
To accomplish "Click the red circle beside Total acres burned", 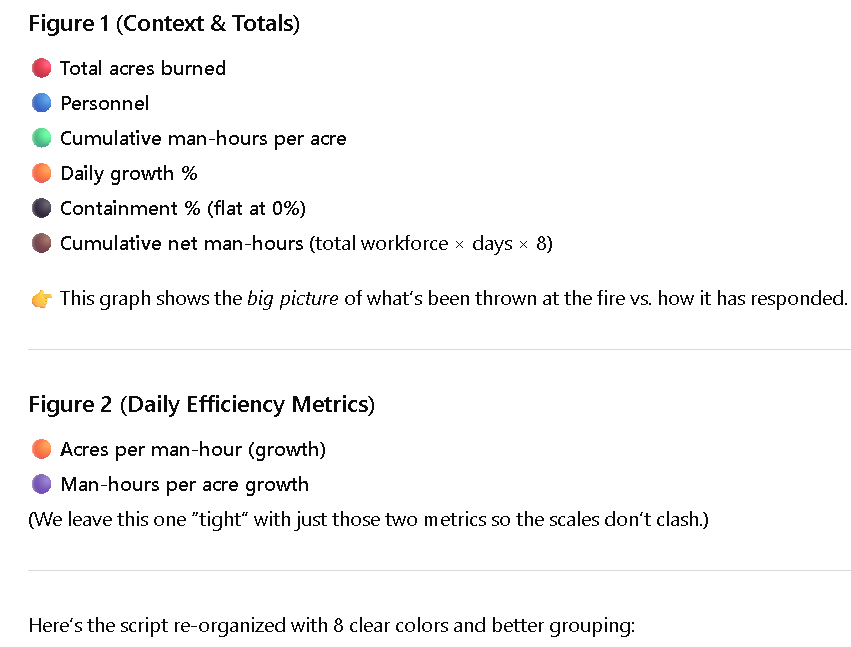I will 41,68.
